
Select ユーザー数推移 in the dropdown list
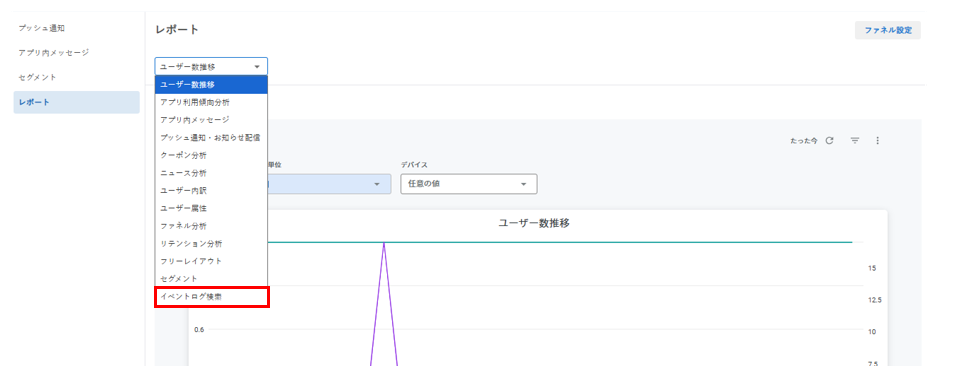click(x=211, y=84)
